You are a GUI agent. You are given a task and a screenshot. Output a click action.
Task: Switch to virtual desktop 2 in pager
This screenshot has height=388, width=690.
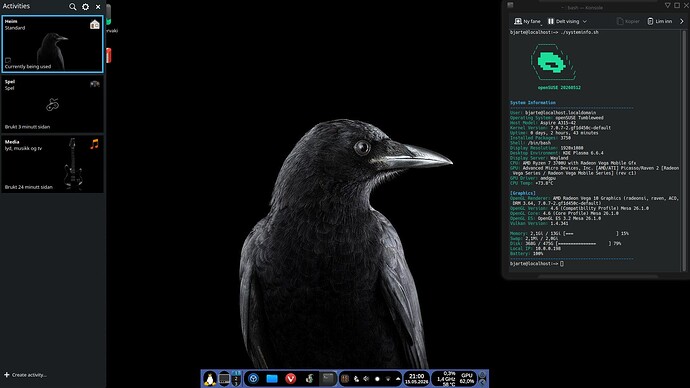click(236, 379)
